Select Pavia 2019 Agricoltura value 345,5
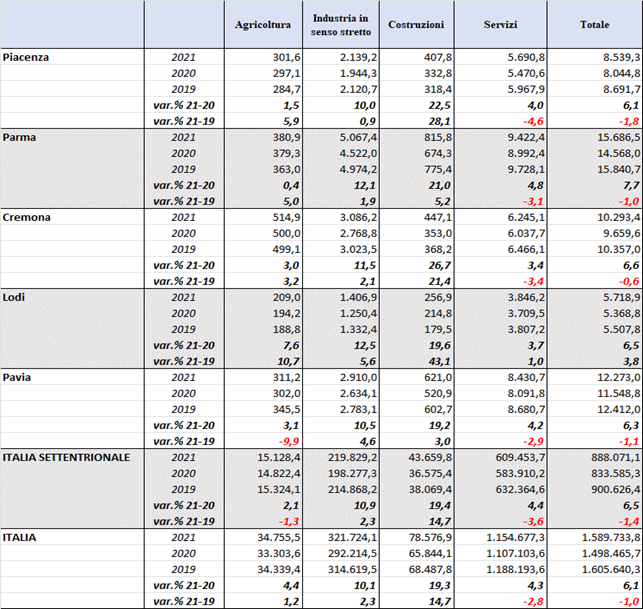The width and height of the screenshot is (643, 609). click(x=287, y=409)
